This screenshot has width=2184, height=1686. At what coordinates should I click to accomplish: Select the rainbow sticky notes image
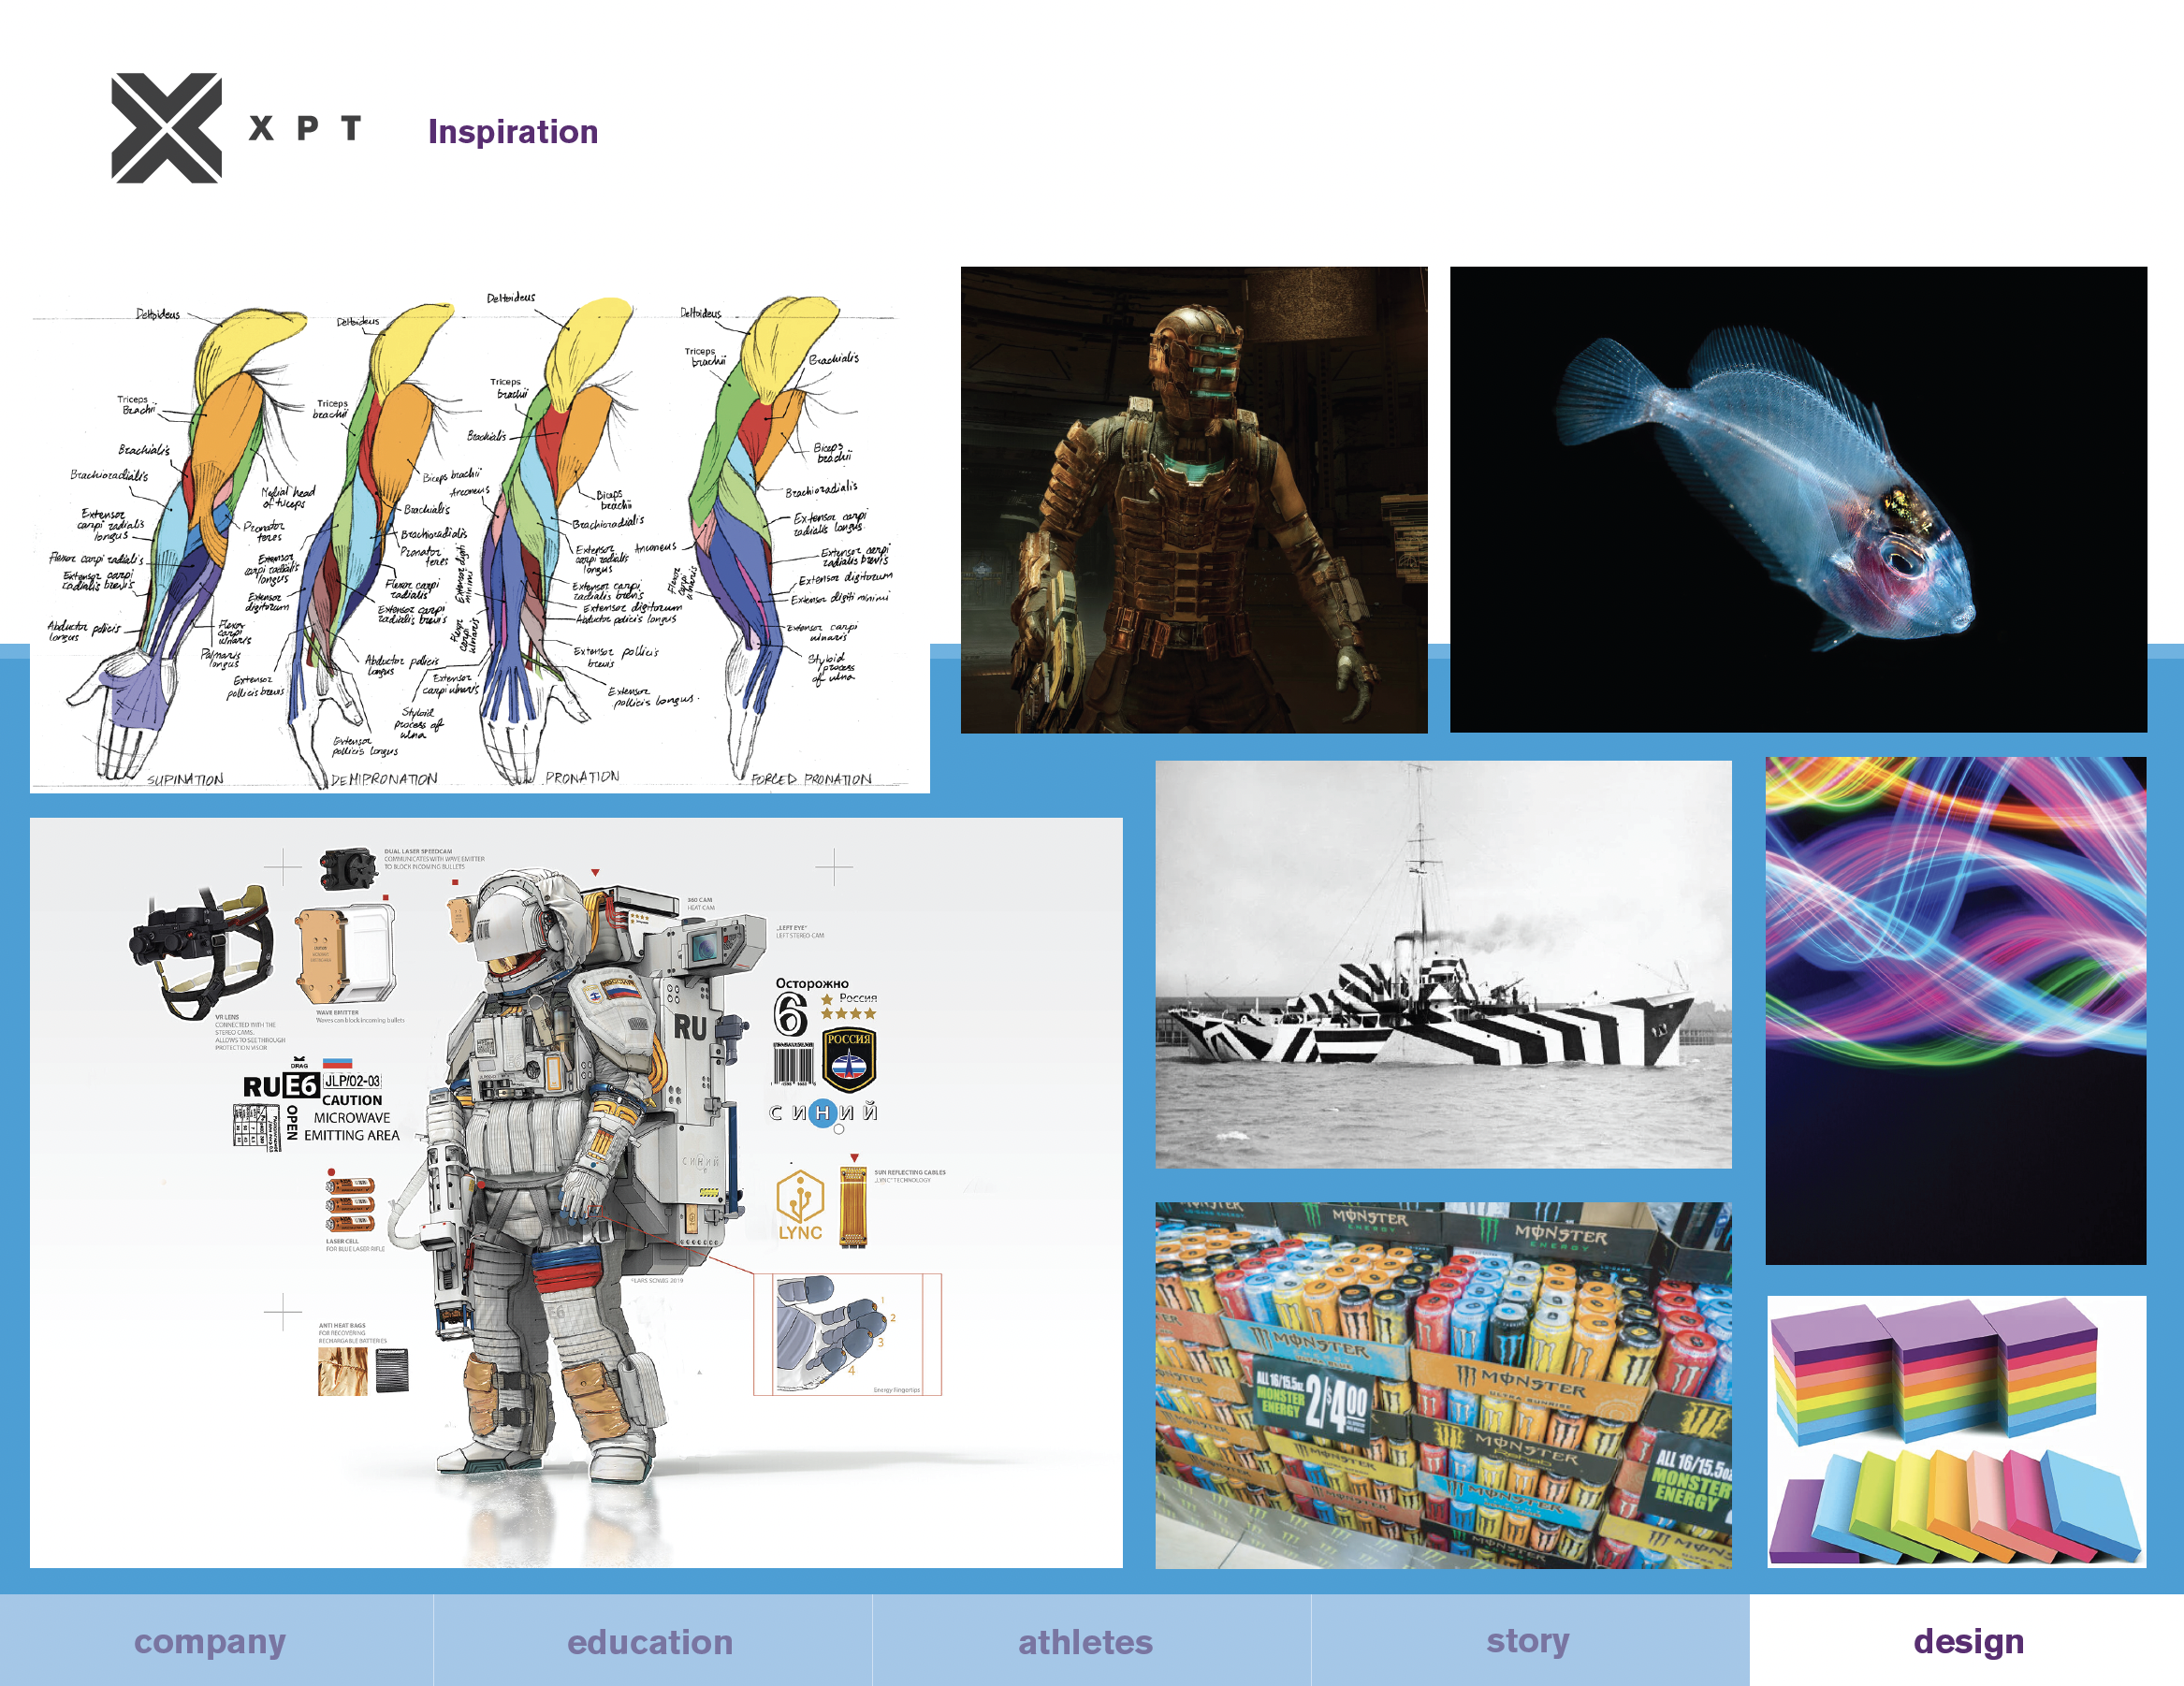pyautogui.click(x=1955, y=1430)
